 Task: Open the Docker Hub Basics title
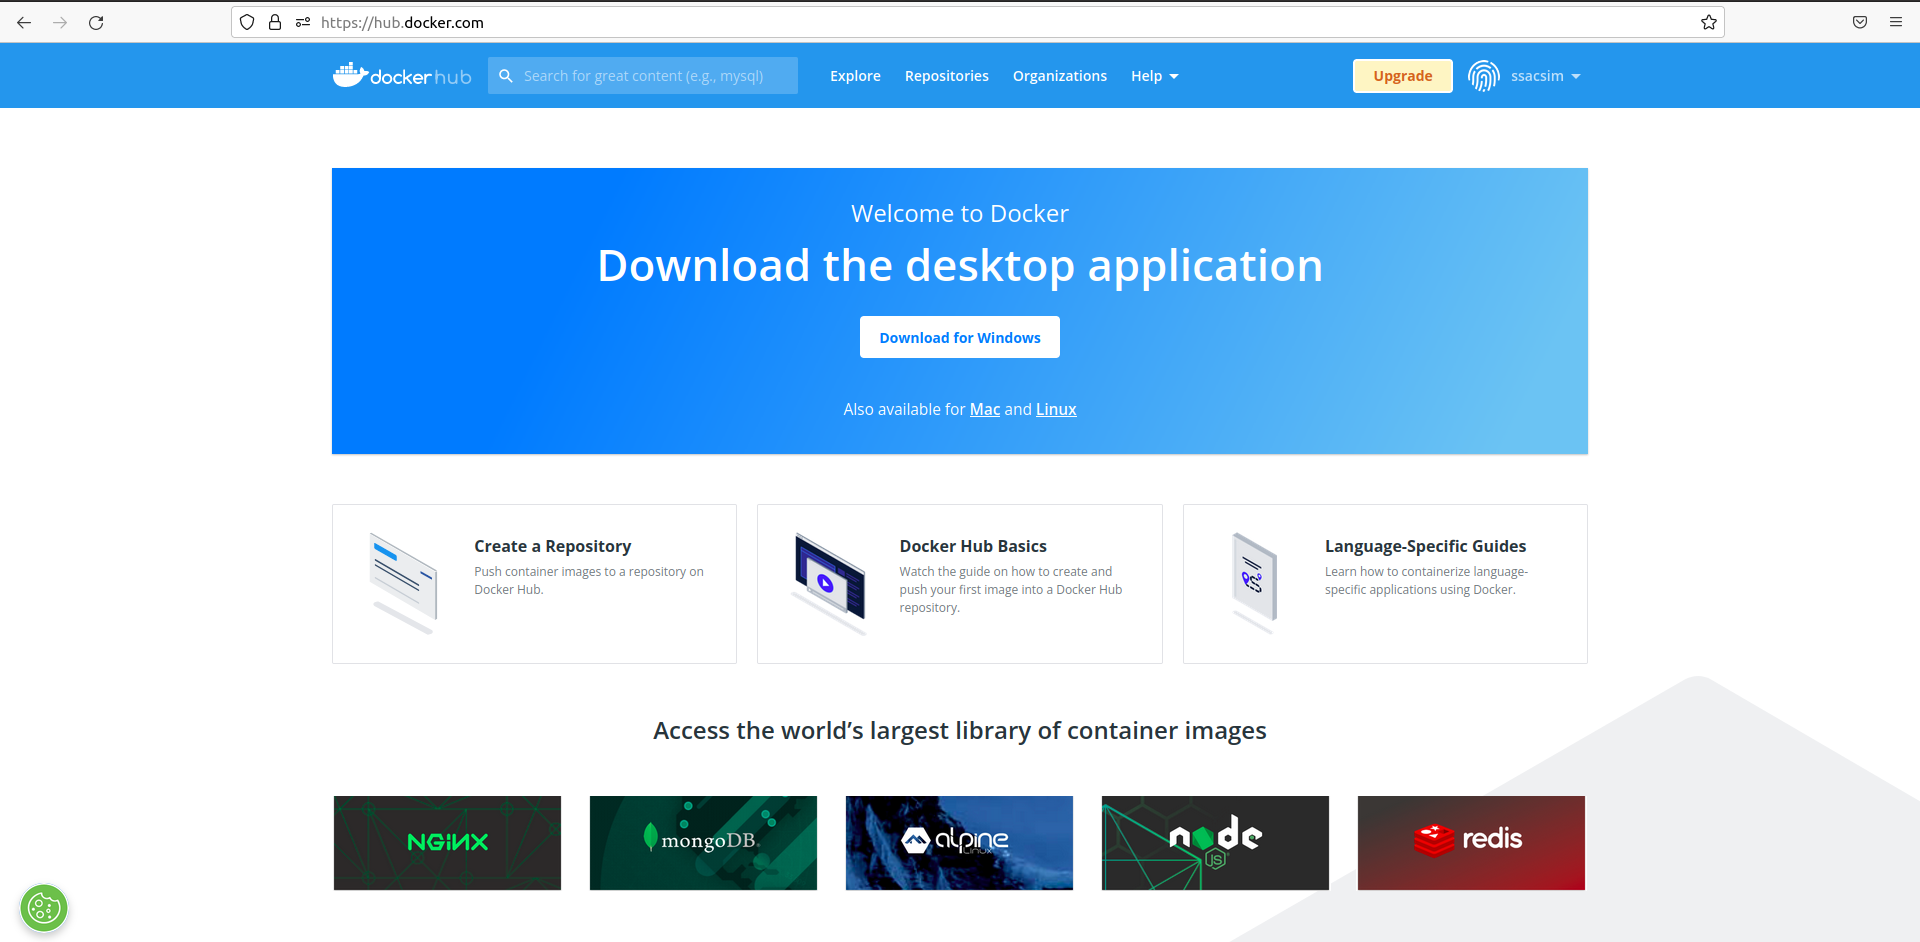tap(973, 546)
